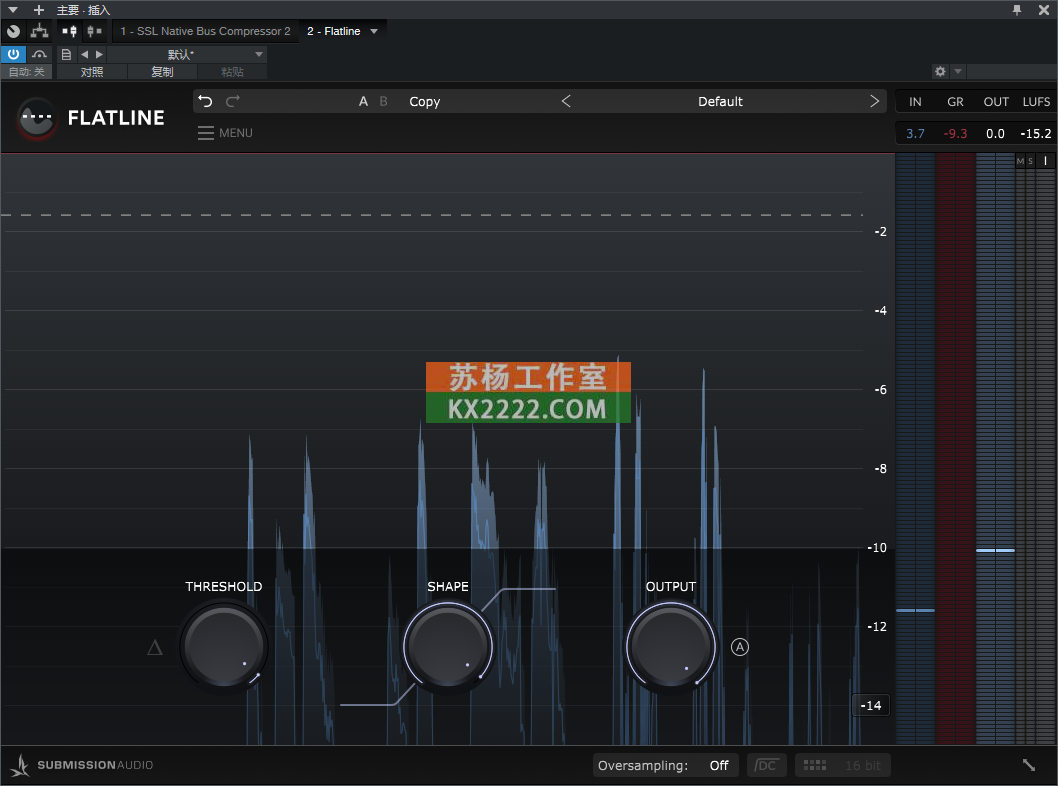This screenshot has width=1058, height=786.
Task: Click the routing tree icon
Action: pos(39,31)
